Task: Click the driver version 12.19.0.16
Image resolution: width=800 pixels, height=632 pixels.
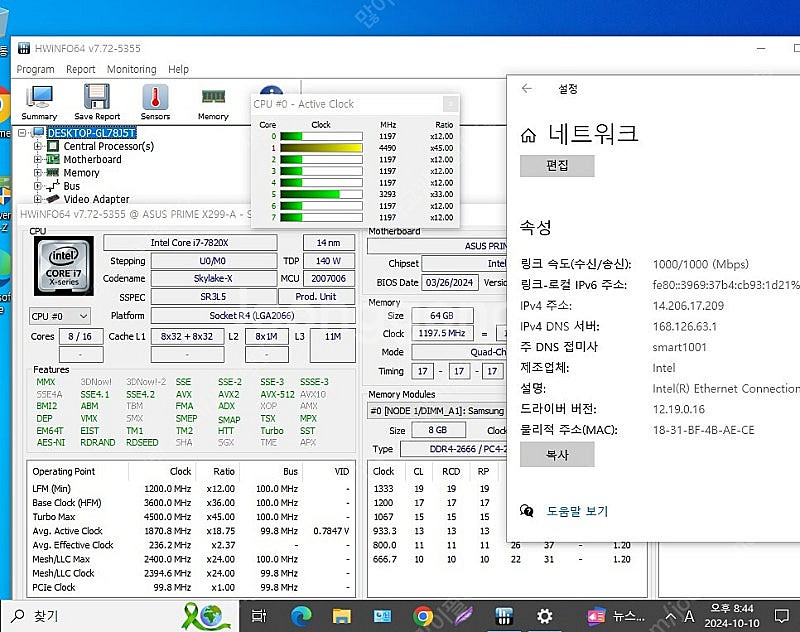Action: pyautogui.click(x=679, y=409)
